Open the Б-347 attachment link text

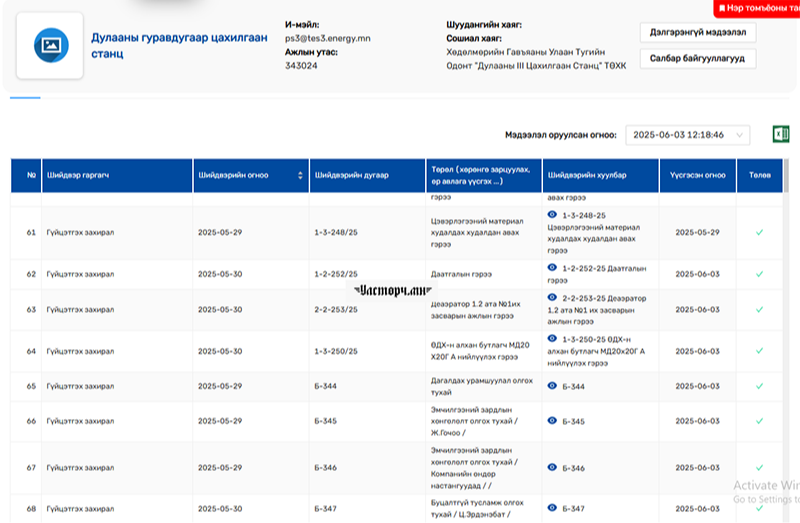(573, 509)
